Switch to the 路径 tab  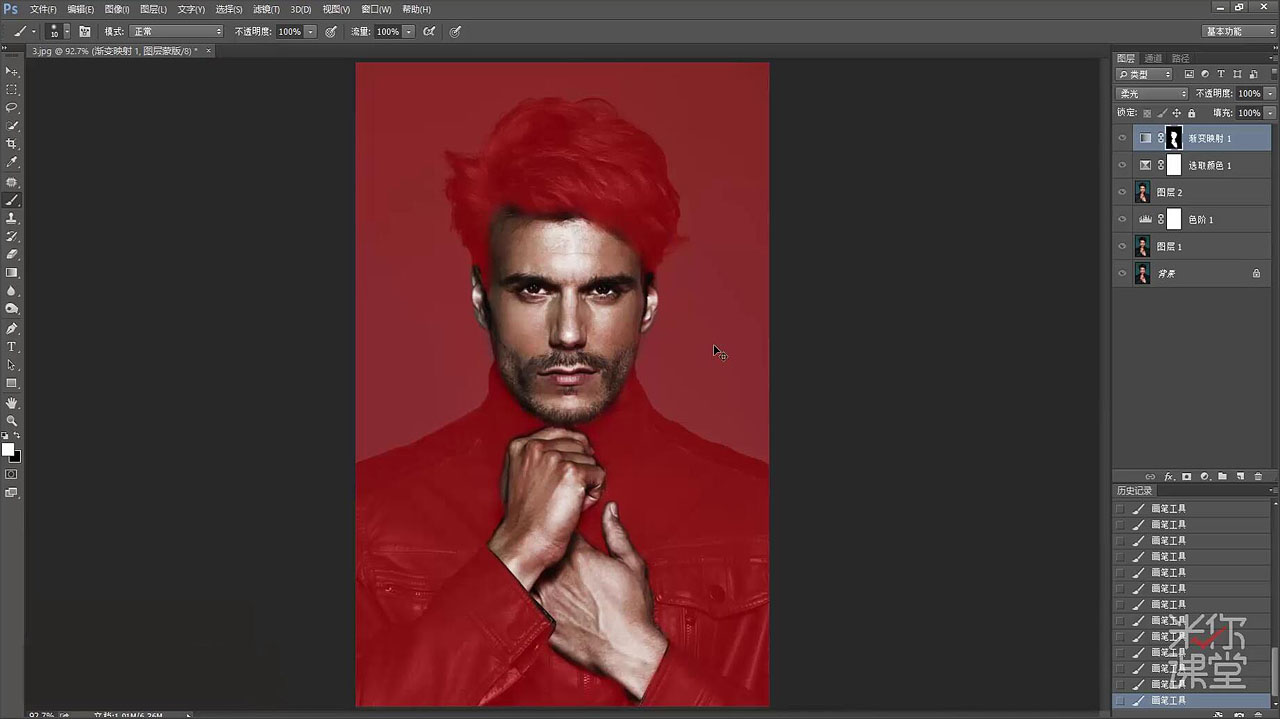1181,58
